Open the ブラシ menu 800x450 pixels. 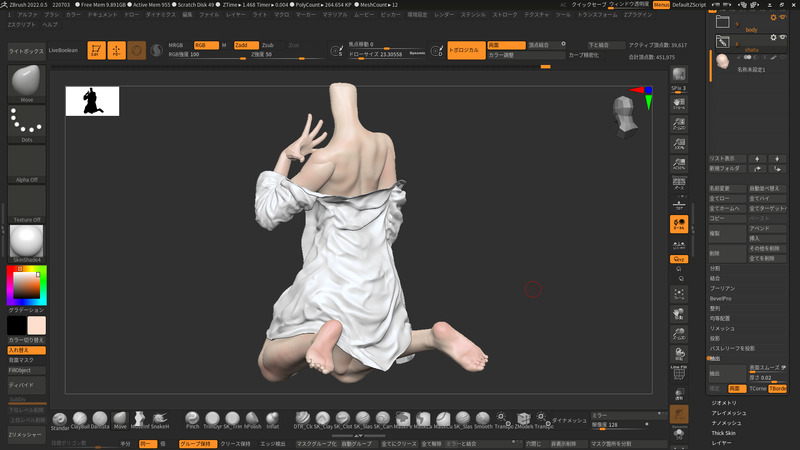(52, 15)
